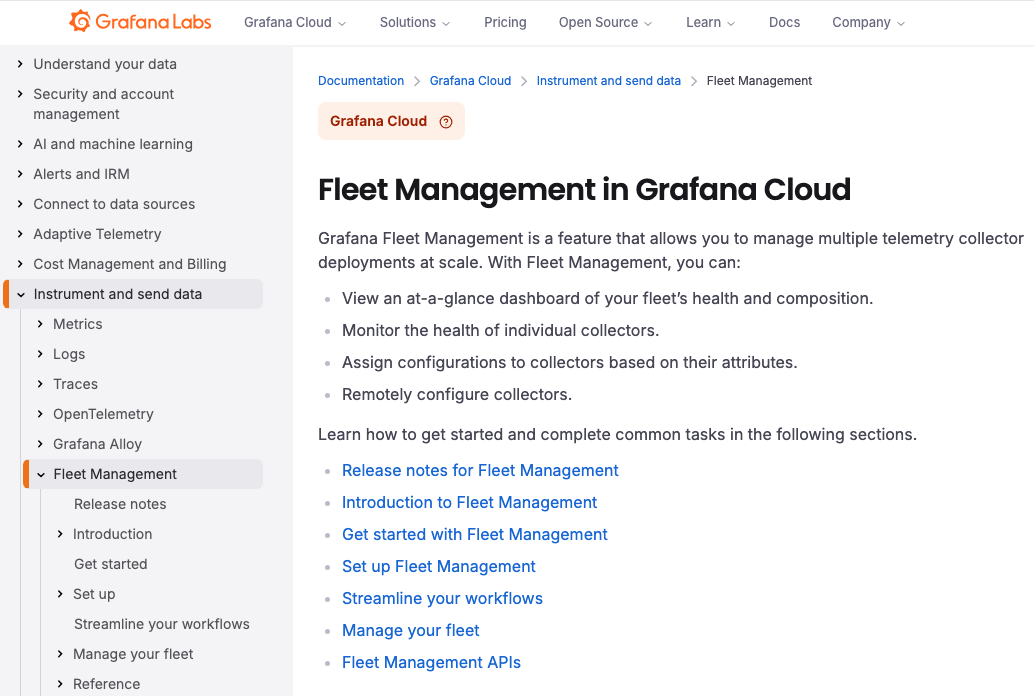Expand AI and machine learning chevron
Viewport: 1034px width, 696px height.
[x=20, y=144]
